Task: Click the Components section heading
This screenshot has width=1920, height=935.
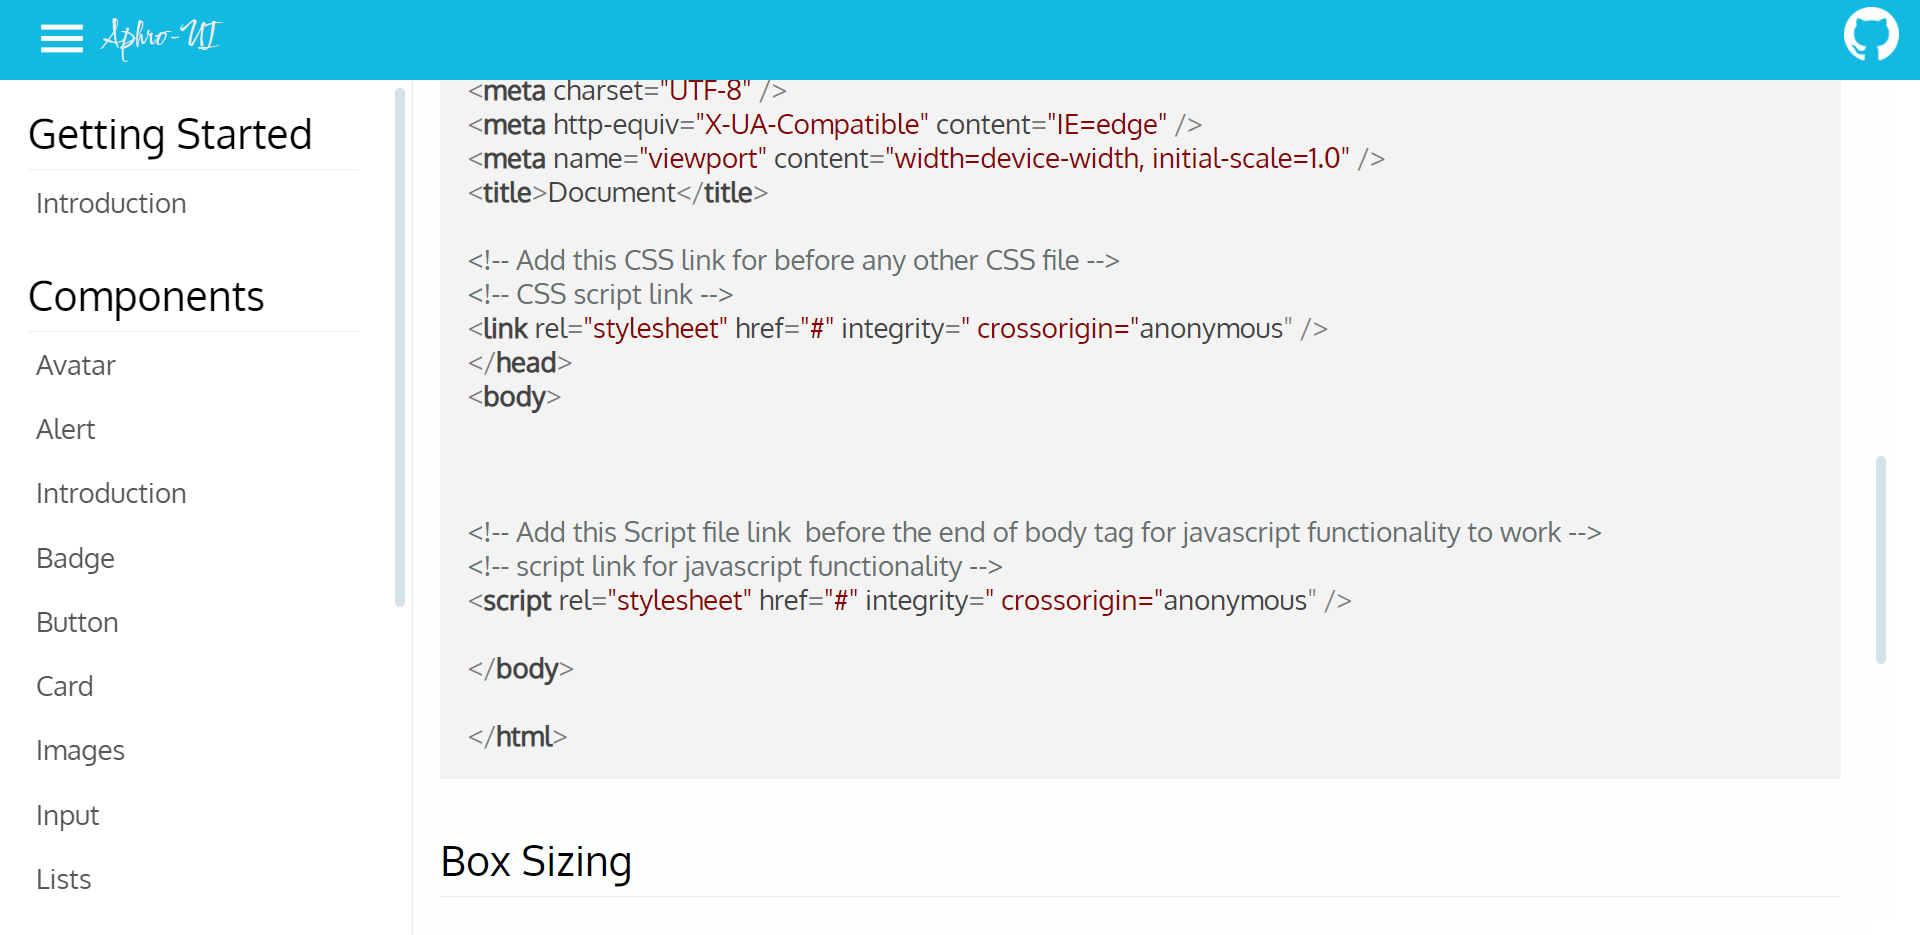Action: click(147, 295)
